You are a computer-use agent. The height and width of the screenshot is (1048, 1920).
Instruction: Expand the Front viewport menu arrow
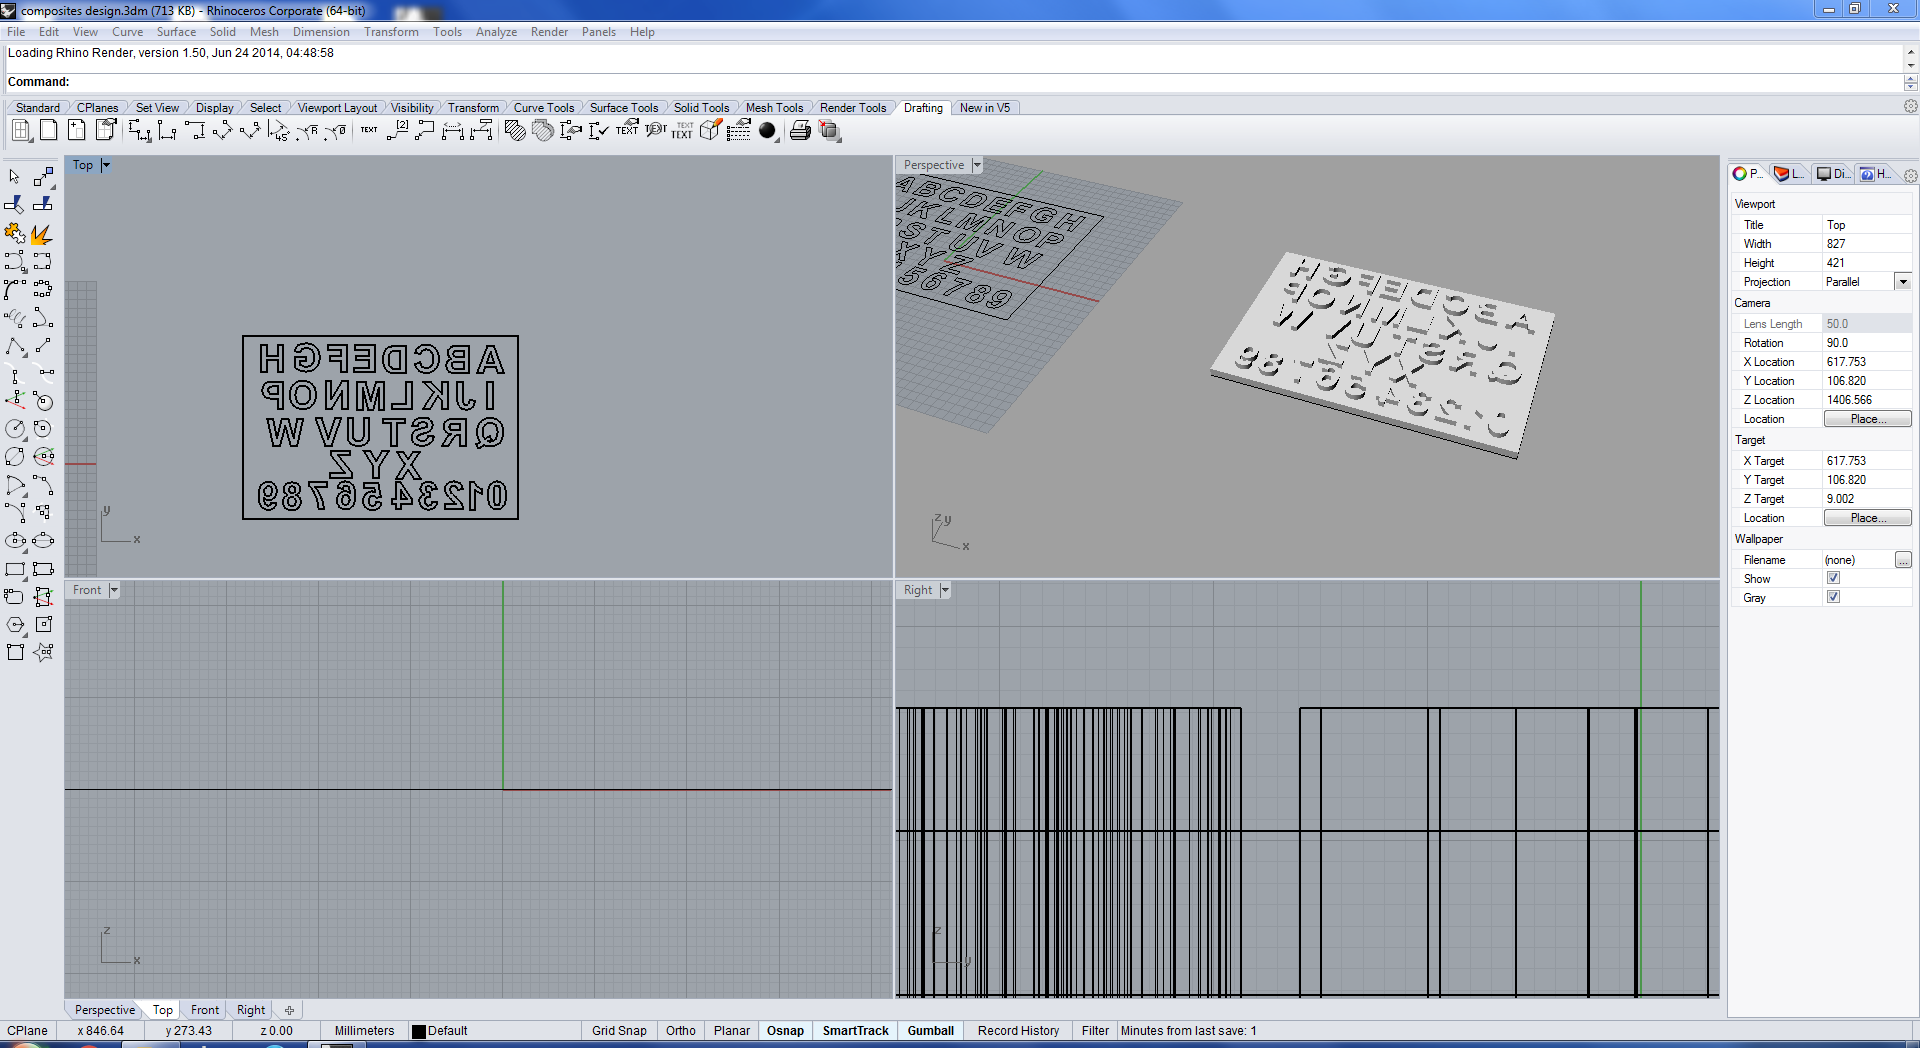114,590
